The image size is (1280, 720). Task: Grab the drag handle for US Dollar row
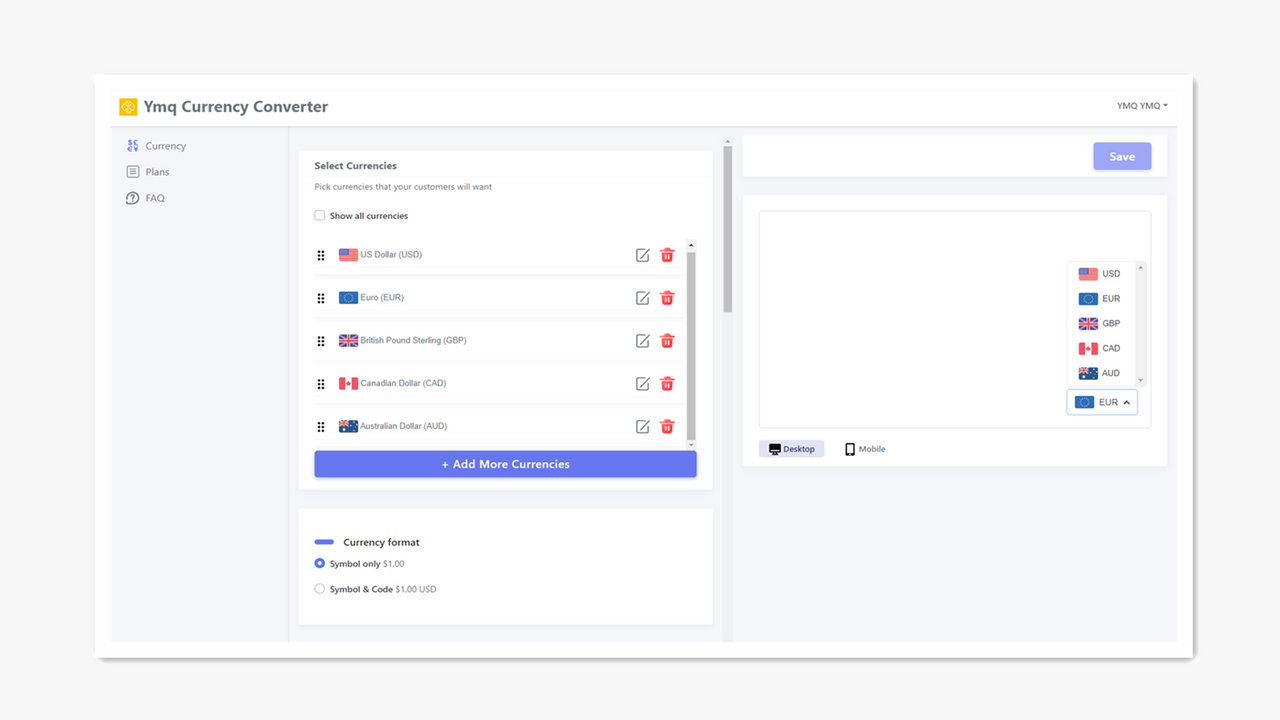tap(321, 255)
